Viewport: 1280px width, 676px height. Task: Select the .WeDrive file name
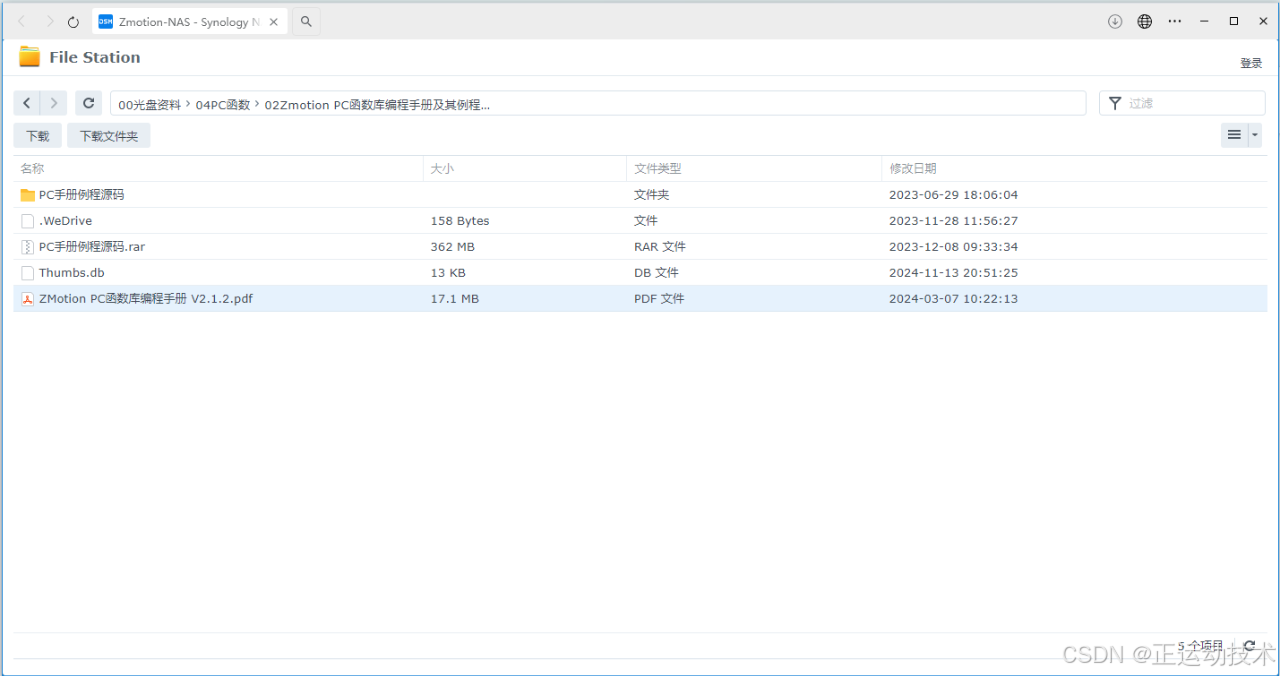tap(65, 221)
